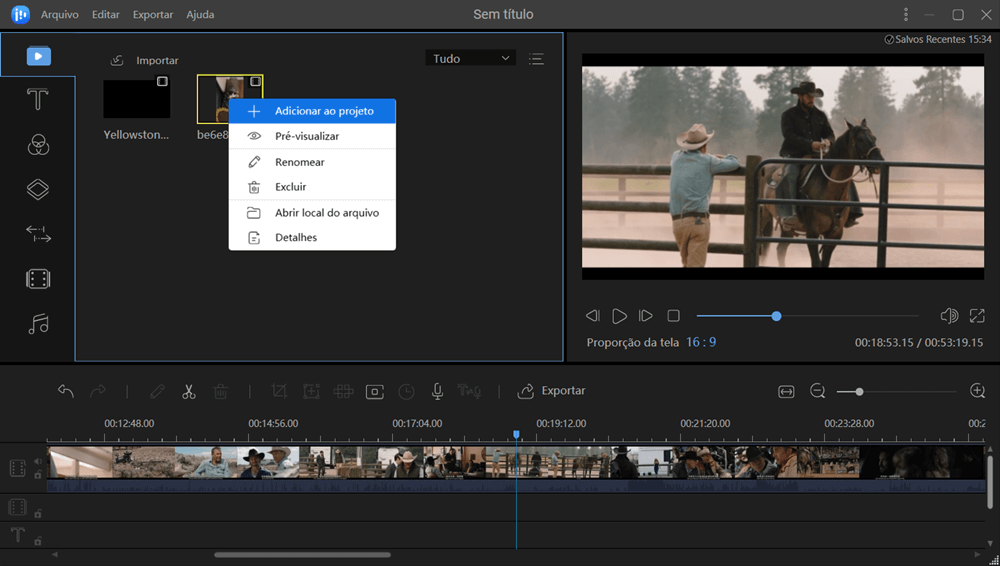Viewport: 1000px width, 566px height.
Task: Tick the checkbox on Yellowston... thumbnail
Action: click(x=162, y=81)
